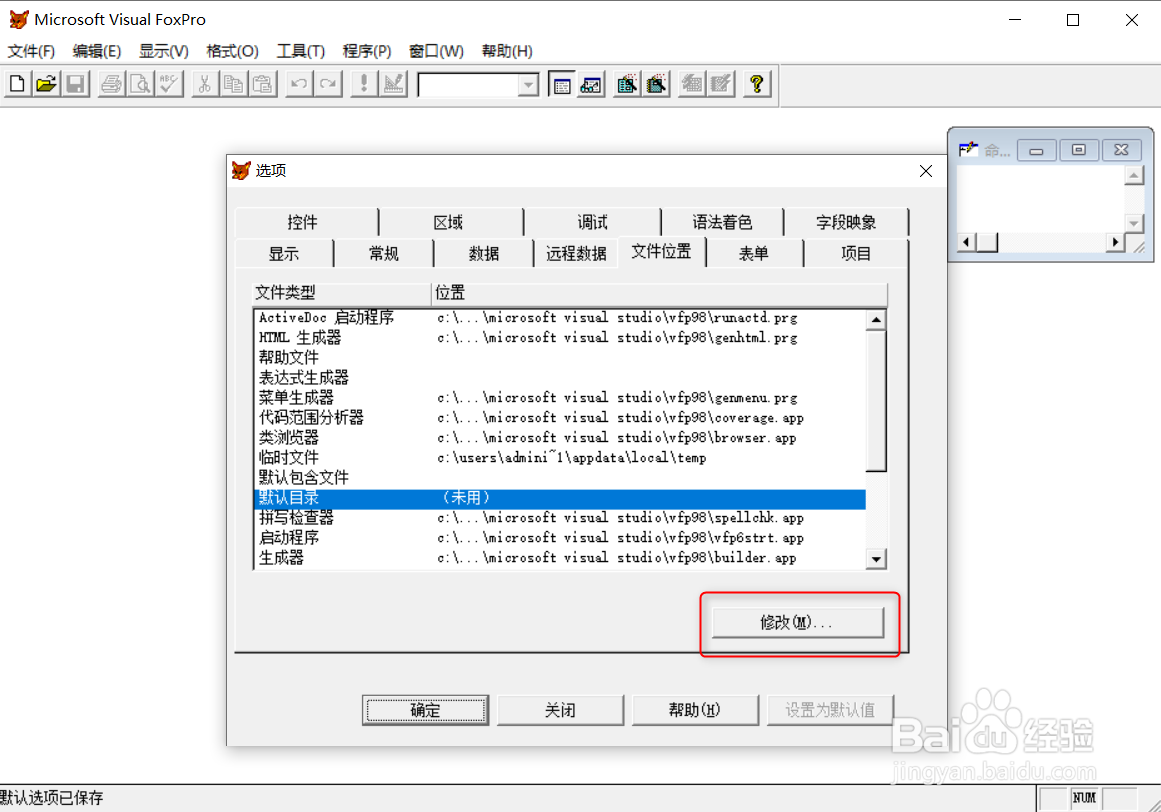Open the 工具(T) menu
Viewport: 1161px width, 812px height.
click(301, 51)
